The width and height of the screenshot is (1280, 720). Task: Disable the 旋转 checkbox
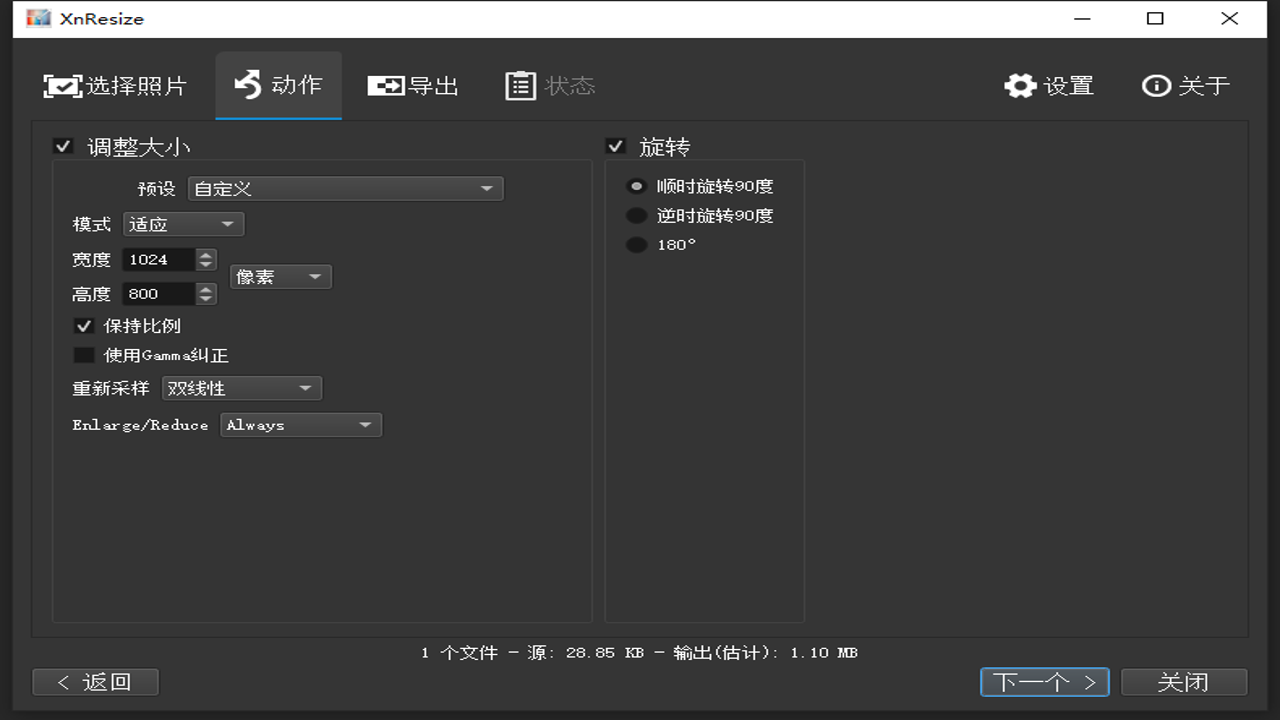(x=616, y=147)
